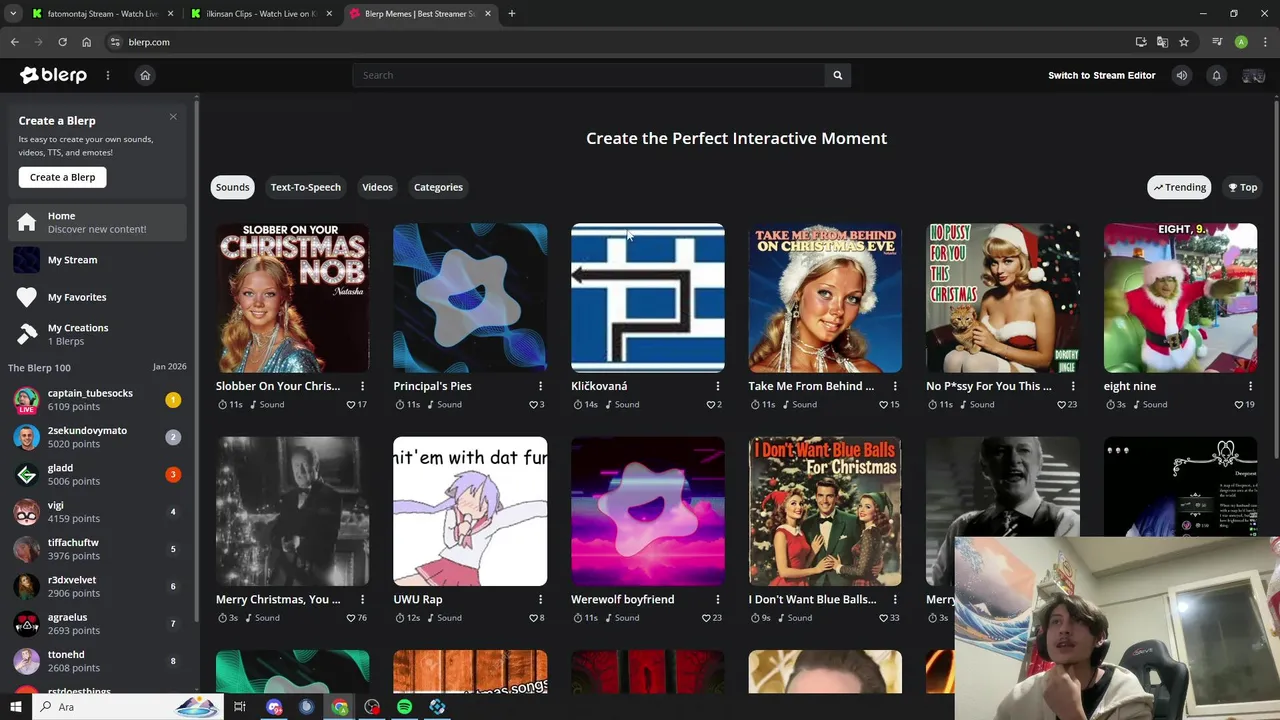1280x720 pixels.
Task: Open My Stream in the sidebar
Action: 97,260
